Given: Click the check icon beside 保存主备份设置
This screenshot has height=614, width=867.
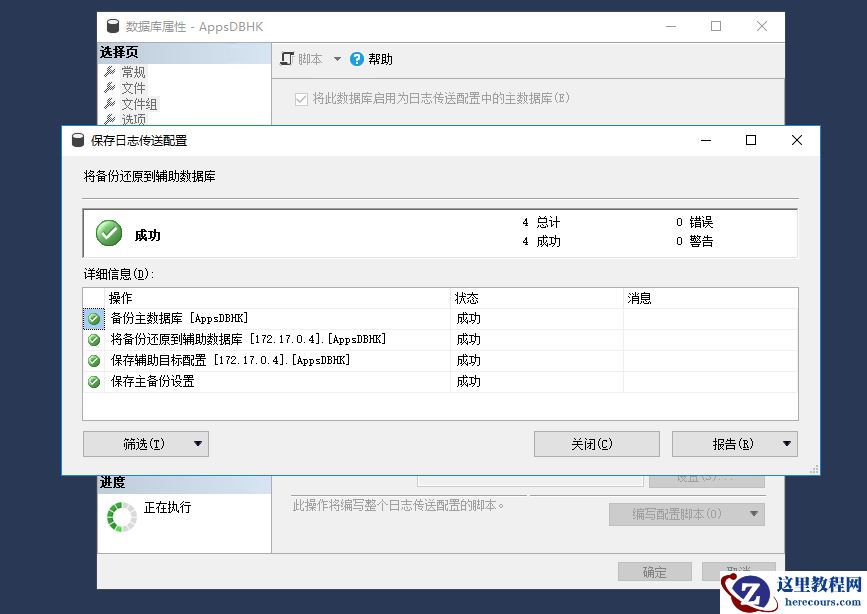Looking at the screenshot, I should click(x=94, y=381).
